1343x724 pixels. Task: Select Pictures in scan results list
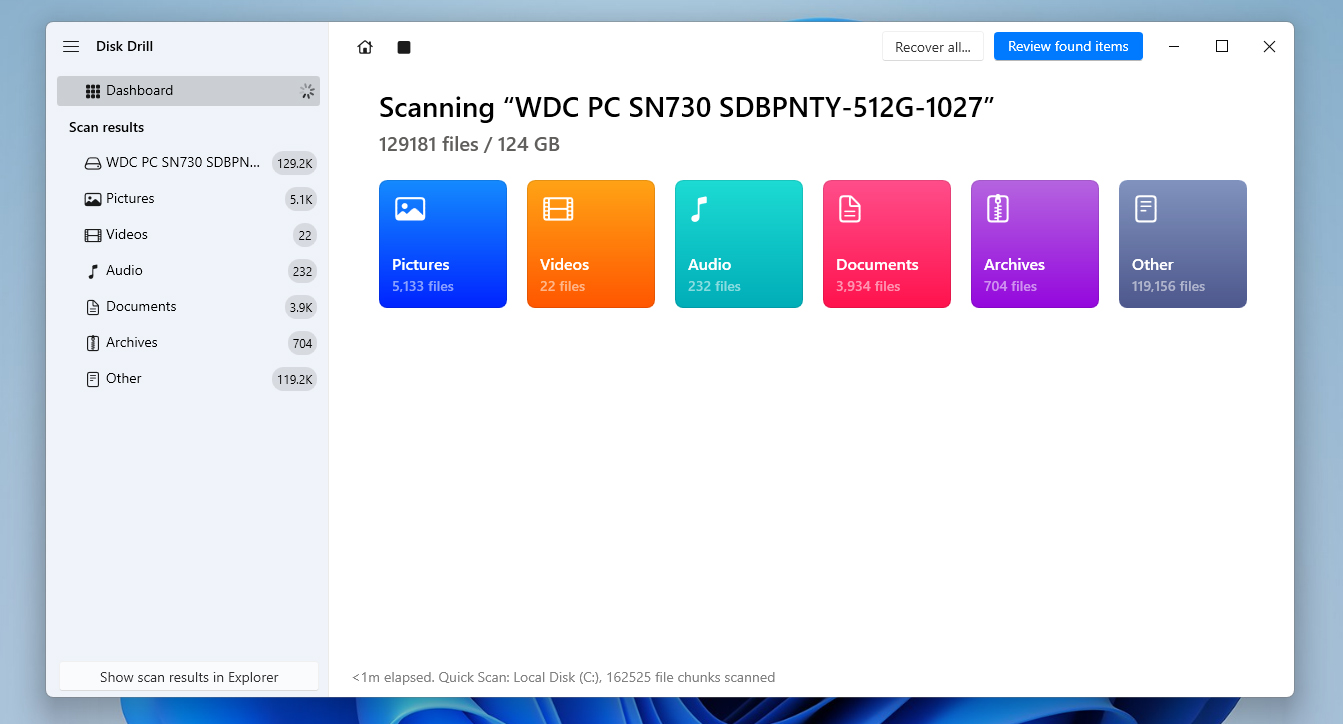[x=188, y=199]
